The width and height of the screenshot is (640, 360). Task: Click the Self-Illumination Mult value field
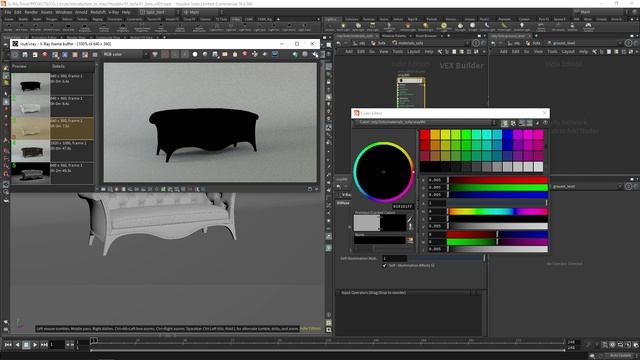click(x=395, y=258)
